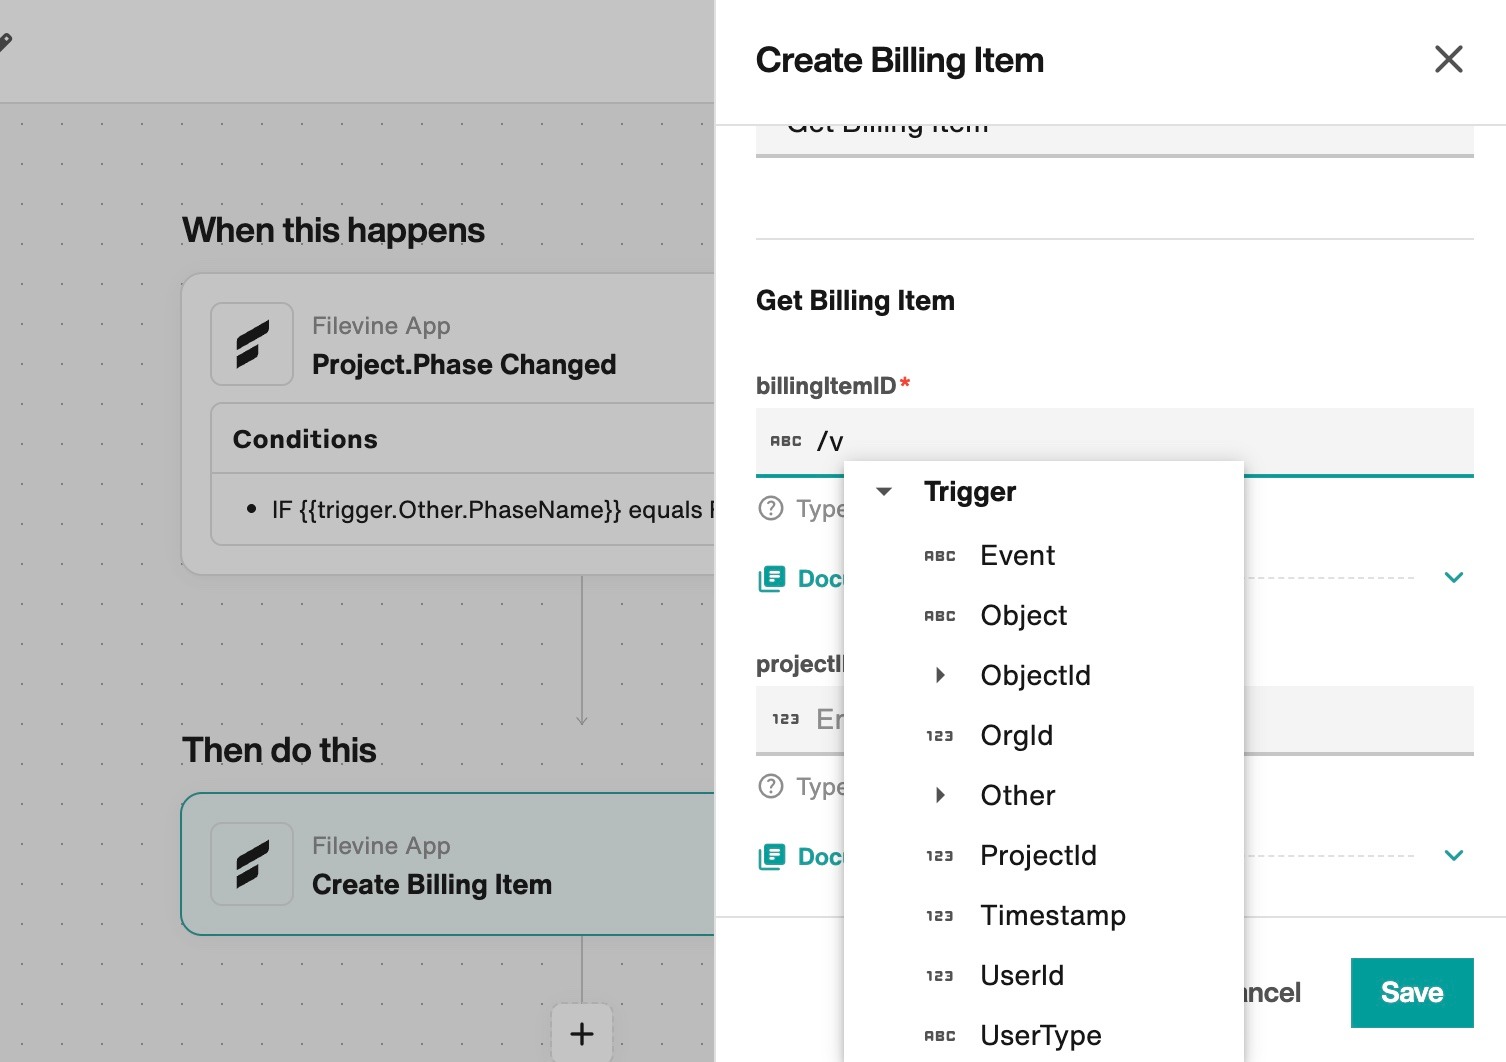Open the second Docs link

[x=820, y=857]
